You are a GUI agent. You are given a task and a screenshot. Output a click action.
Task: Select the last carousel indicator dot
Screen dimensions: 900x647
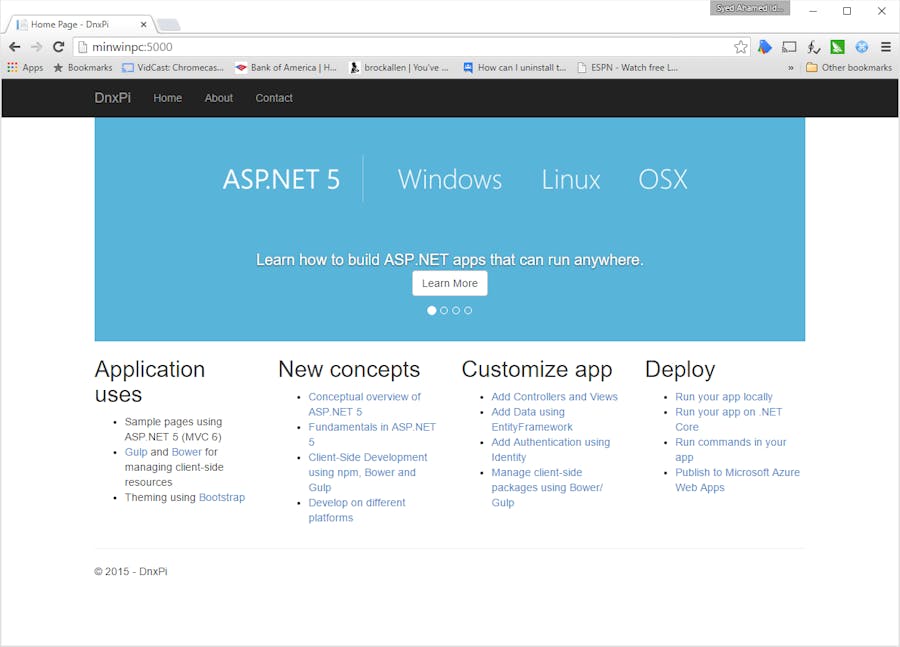tap(468, 310)
